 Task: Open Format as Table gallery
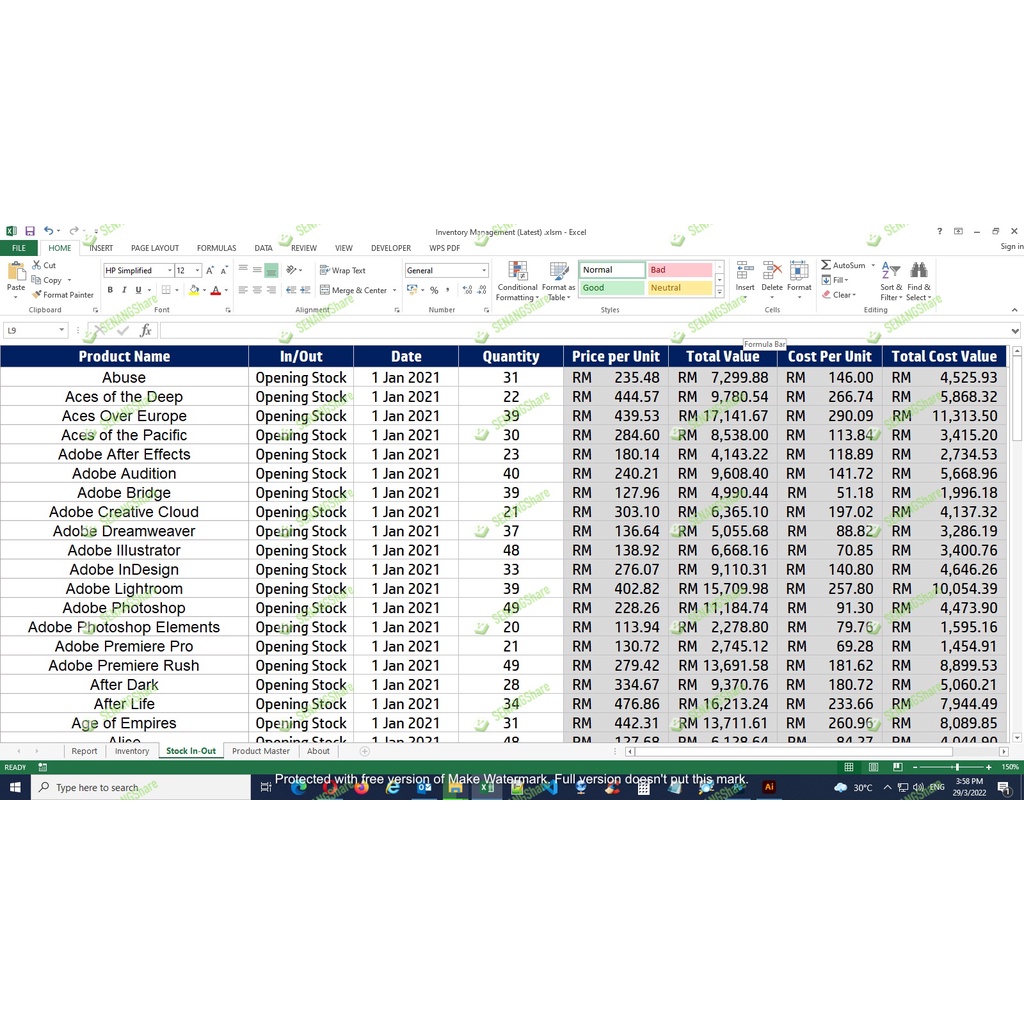pyautogui.click(x=558, y=272)
